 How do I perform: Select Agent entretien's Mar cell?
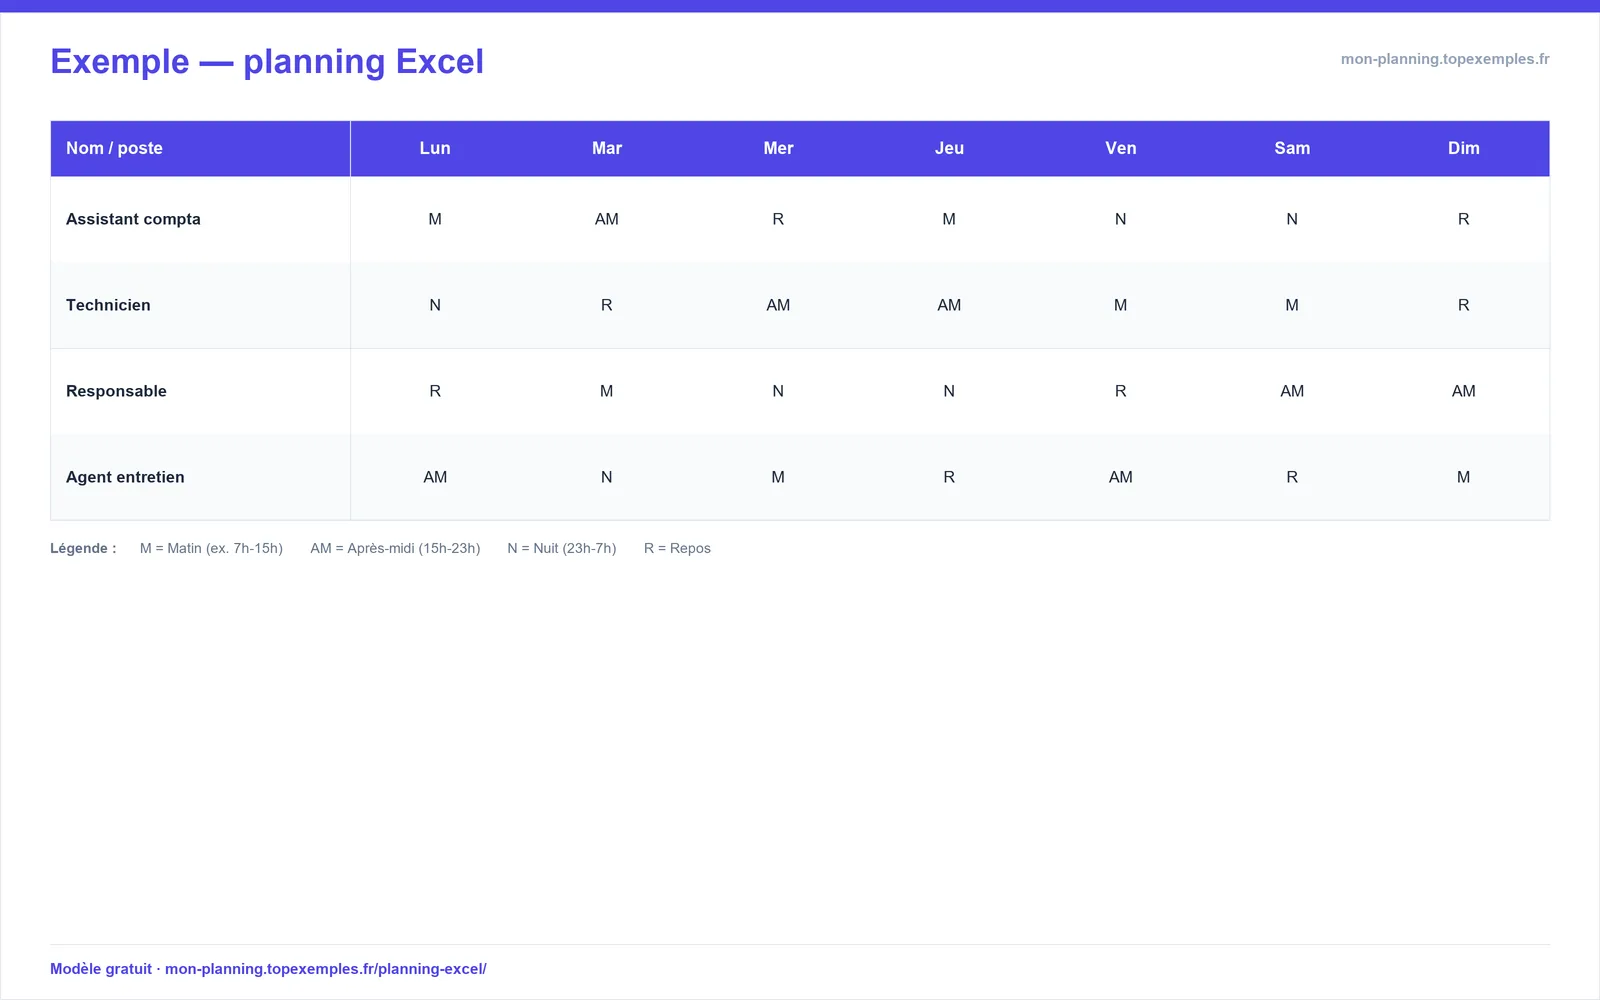pyautogui.click(x=607, y=477)
